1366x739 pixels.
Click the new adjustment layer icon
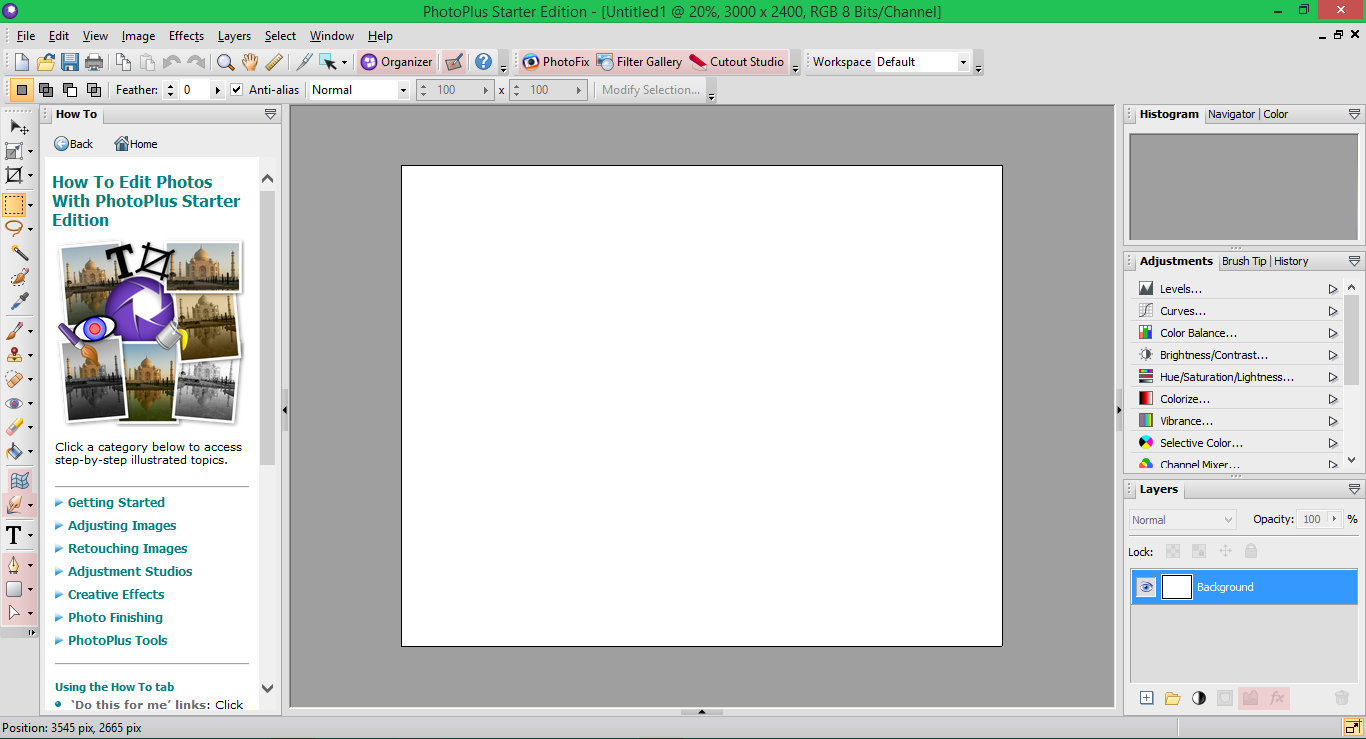point(1198,698)
